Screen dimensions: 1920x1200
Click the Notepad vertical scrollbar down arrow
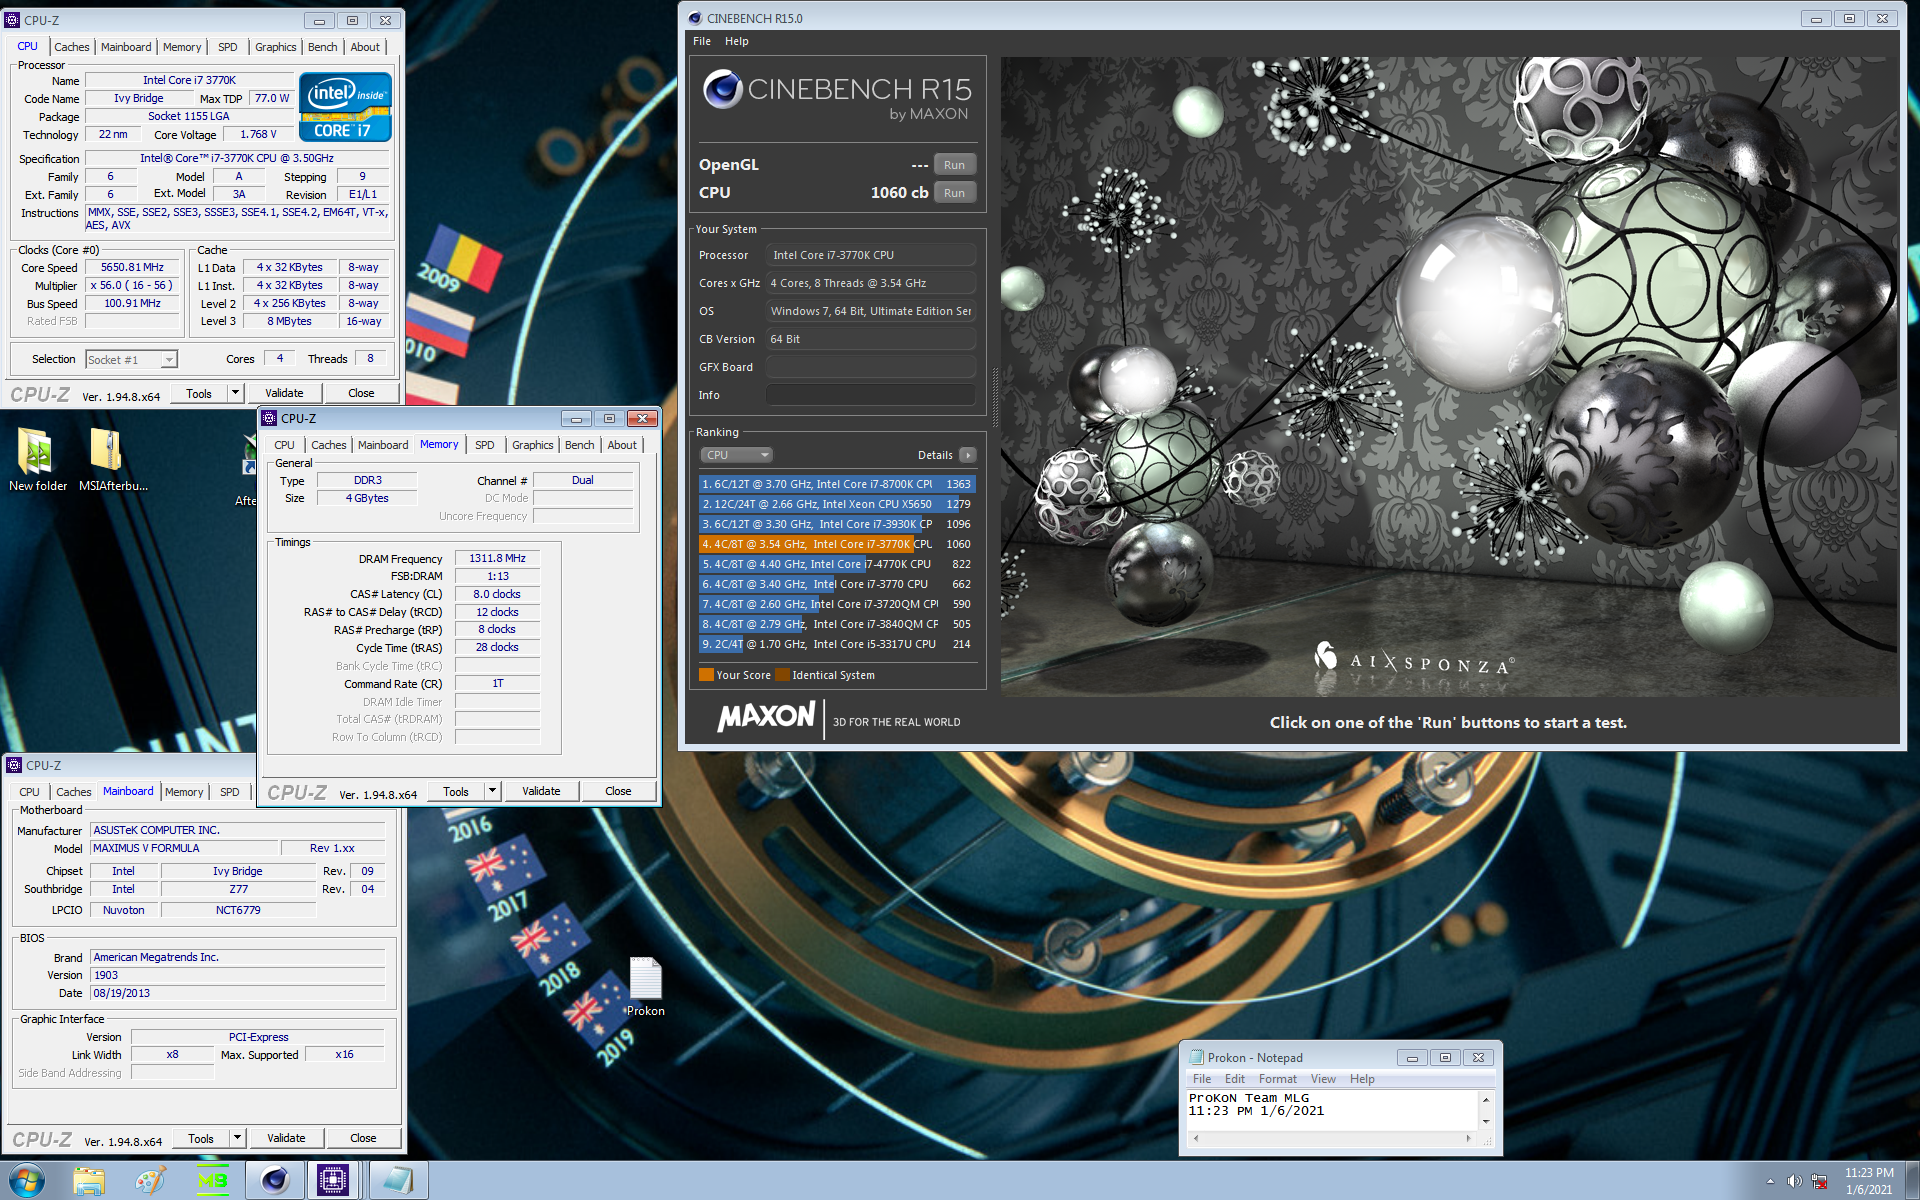(1486, 1122)
